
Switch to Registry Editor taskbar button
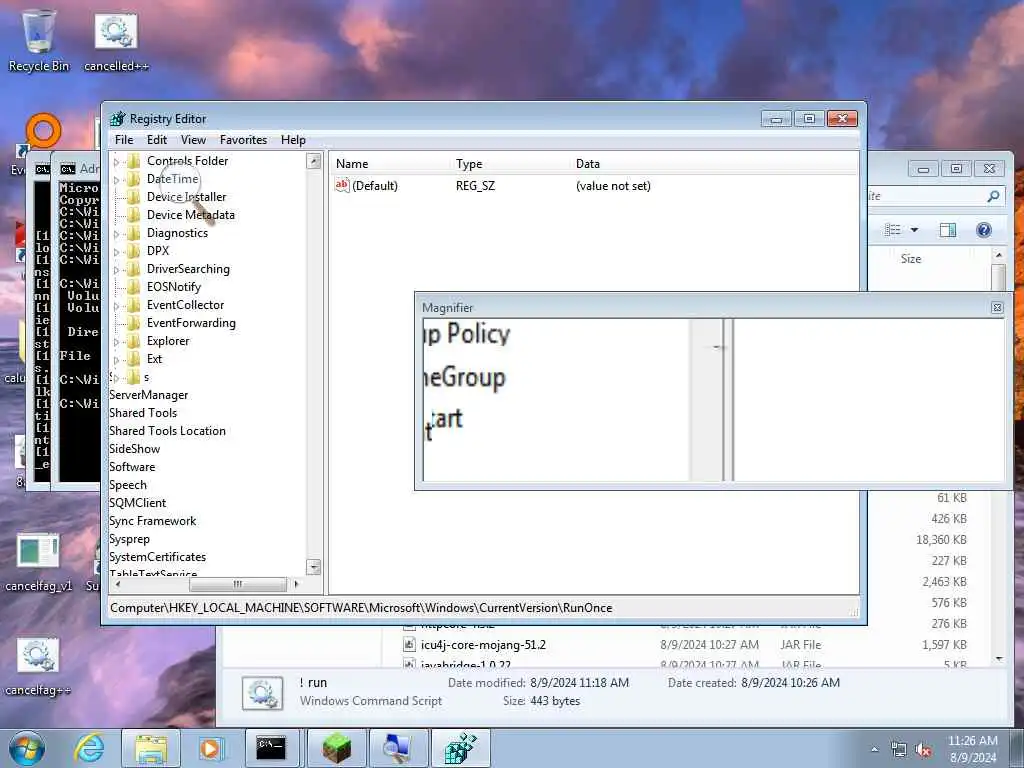(460, 748)
